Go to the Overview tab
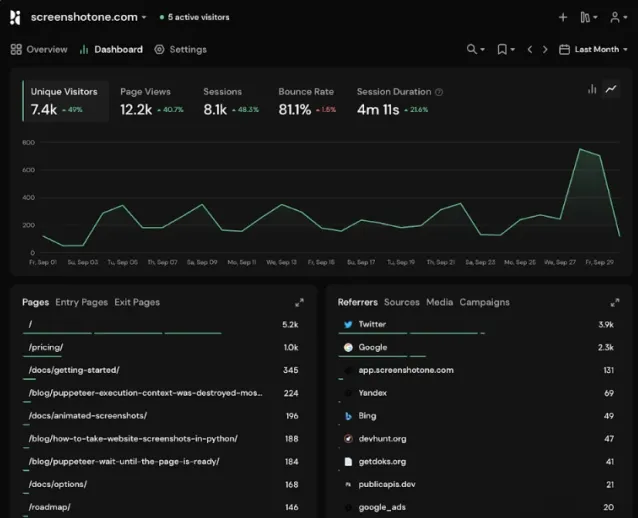Viewport: 638px width, 518px height. 39,50
